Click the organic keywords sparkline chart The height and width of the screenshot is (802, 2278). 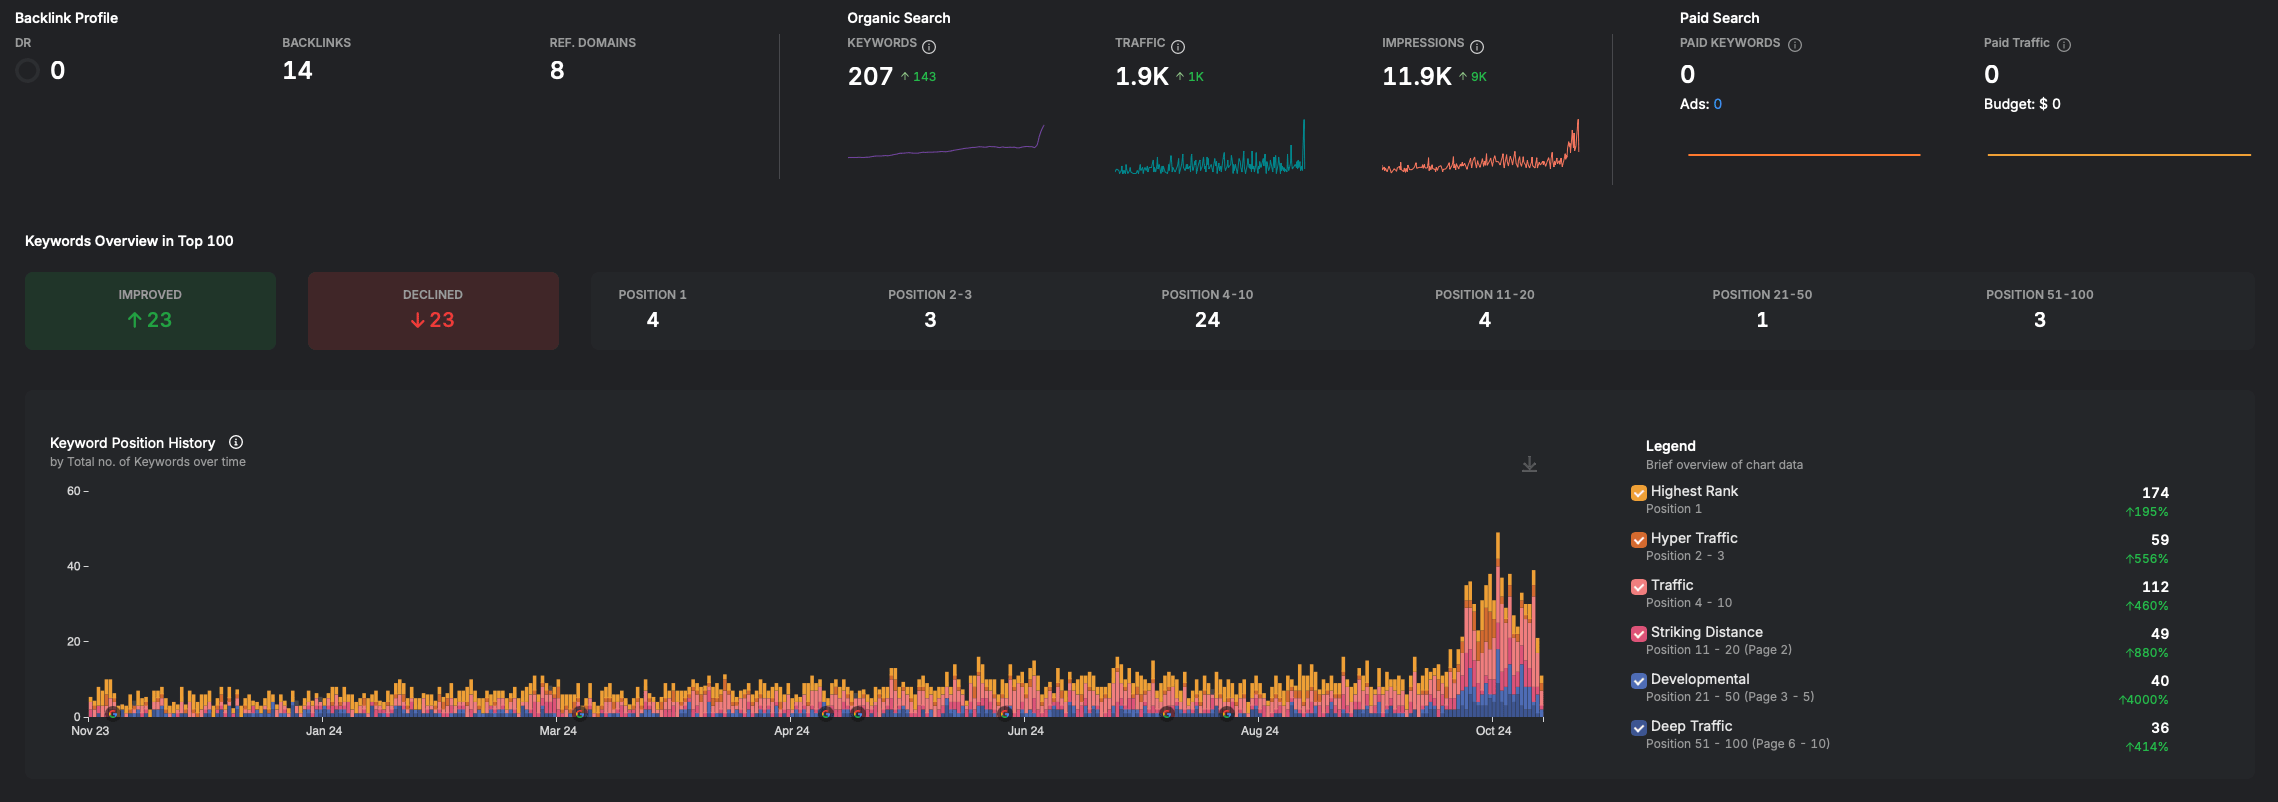(946, 141)
